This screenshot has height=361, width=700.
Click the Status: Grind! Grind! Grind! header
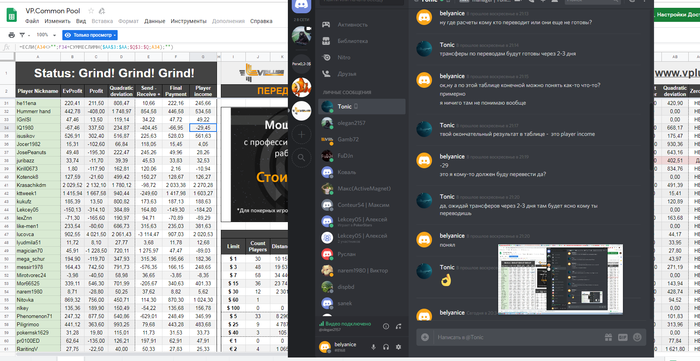click(x=116, y=73)
